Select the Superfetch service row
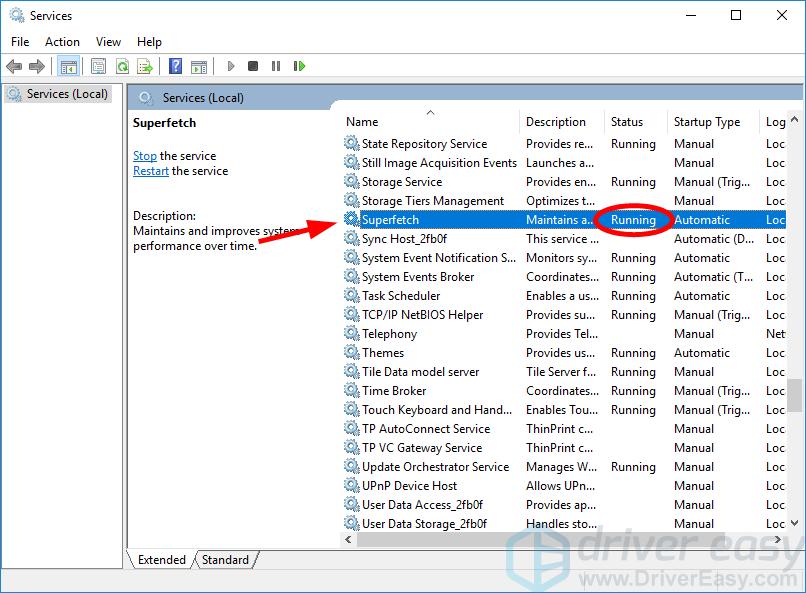This screenshot has height=593, width=806. tap(564, 219)
